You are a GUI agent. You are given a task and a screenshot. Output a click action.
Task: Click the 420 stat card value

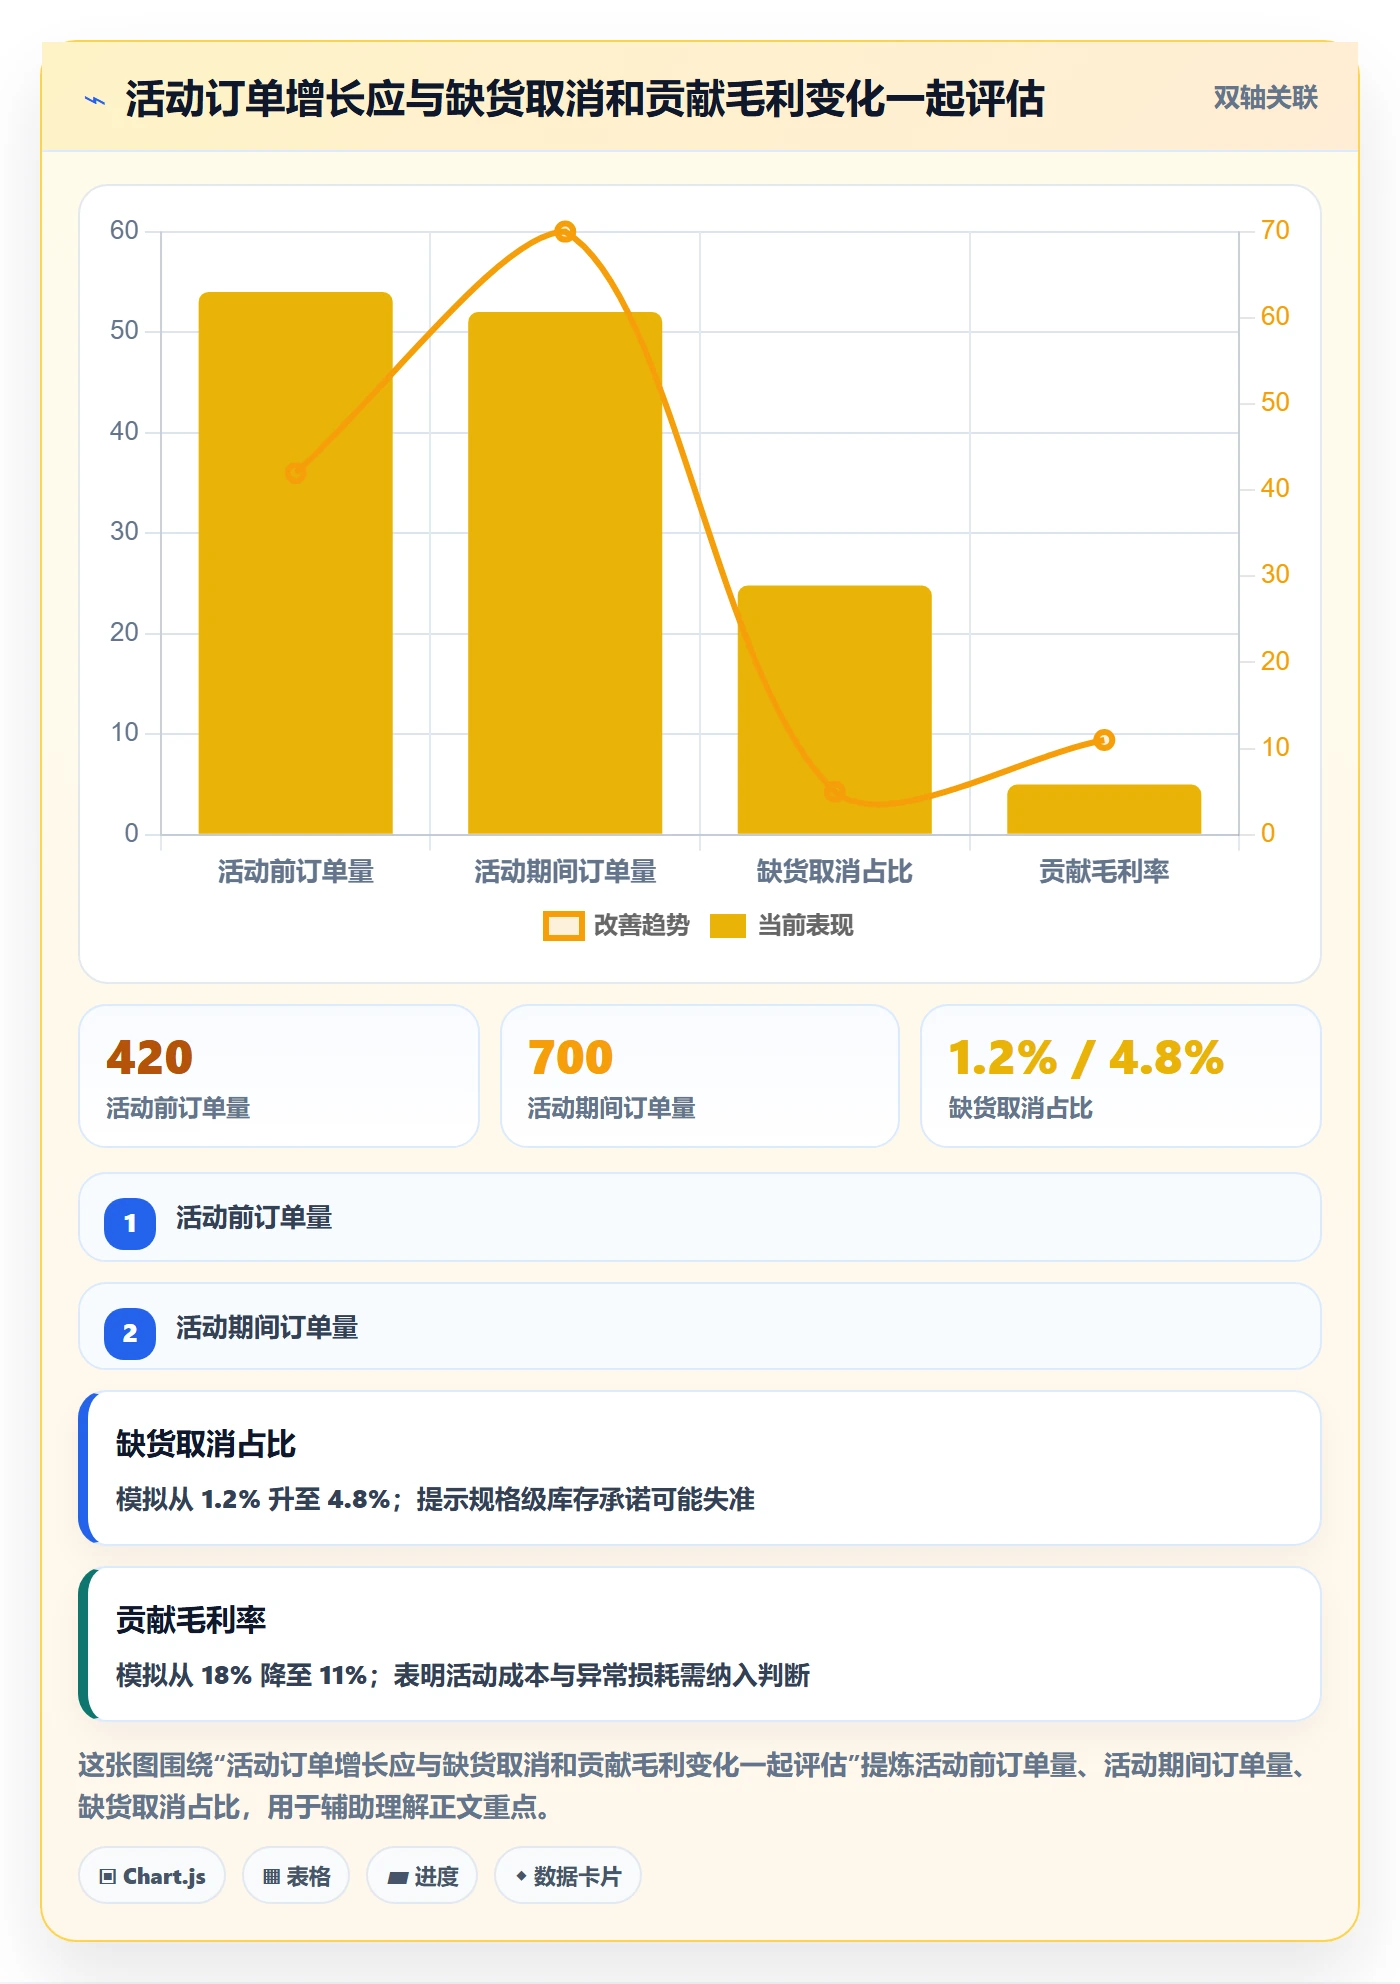tap(150, 1058)
